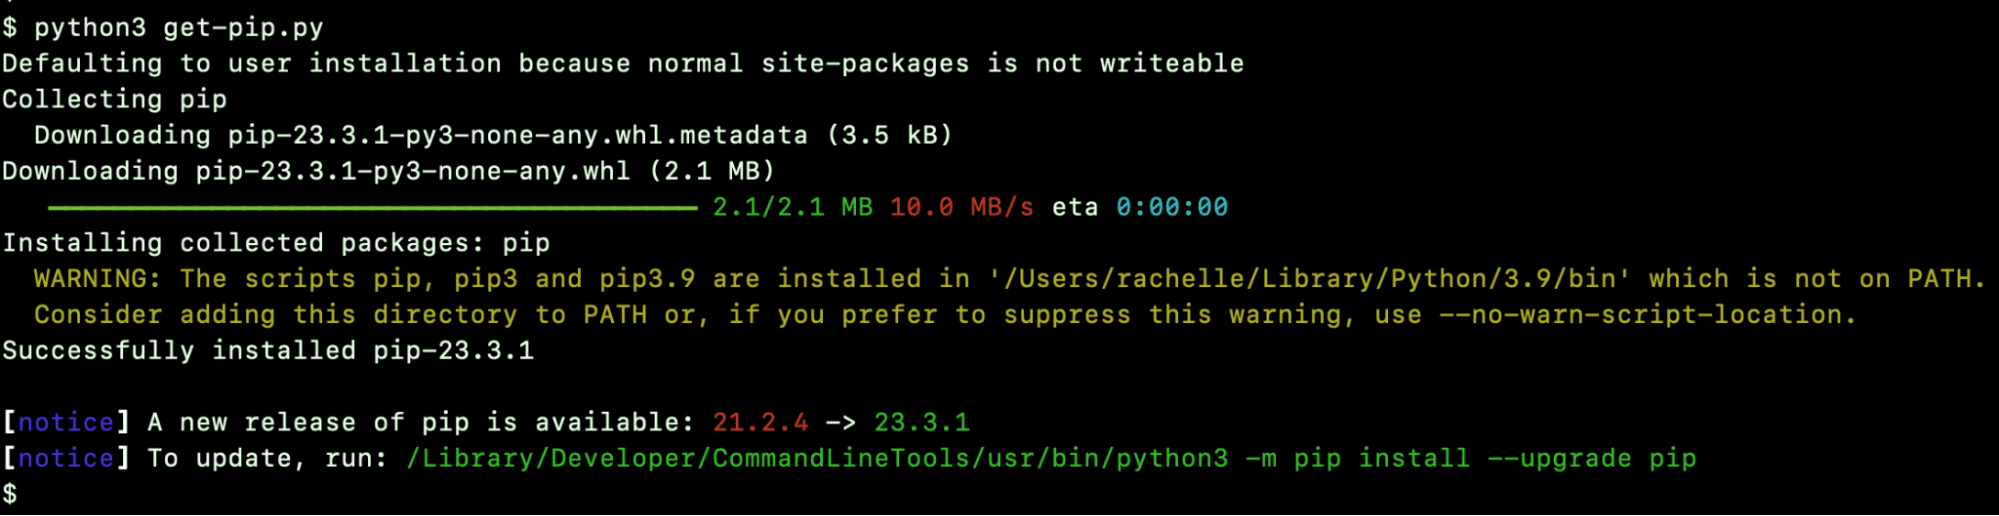The height and width of the screenshot is (516, 1999).
Task: Click the Successfully installed pip-23.3.1 line
Action: click(x=268, y=351)
